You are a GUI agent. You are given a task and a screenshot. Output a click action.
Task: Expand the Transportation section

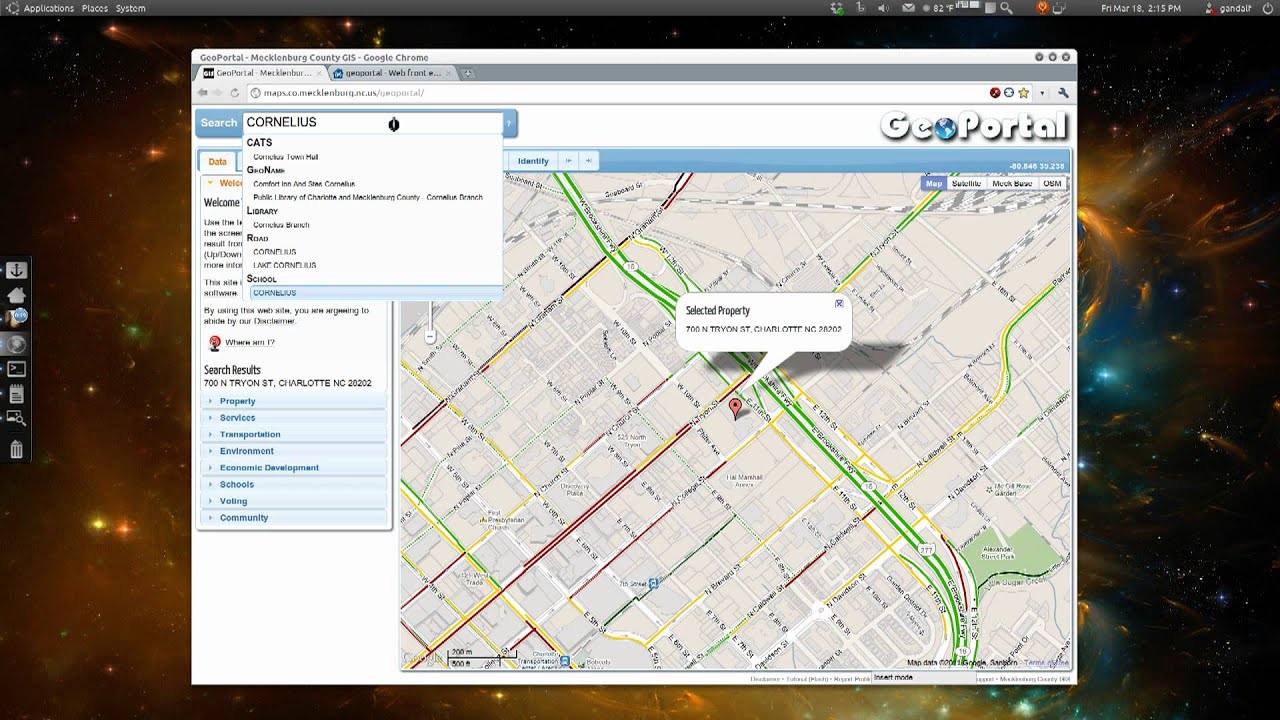pos(293,434)
